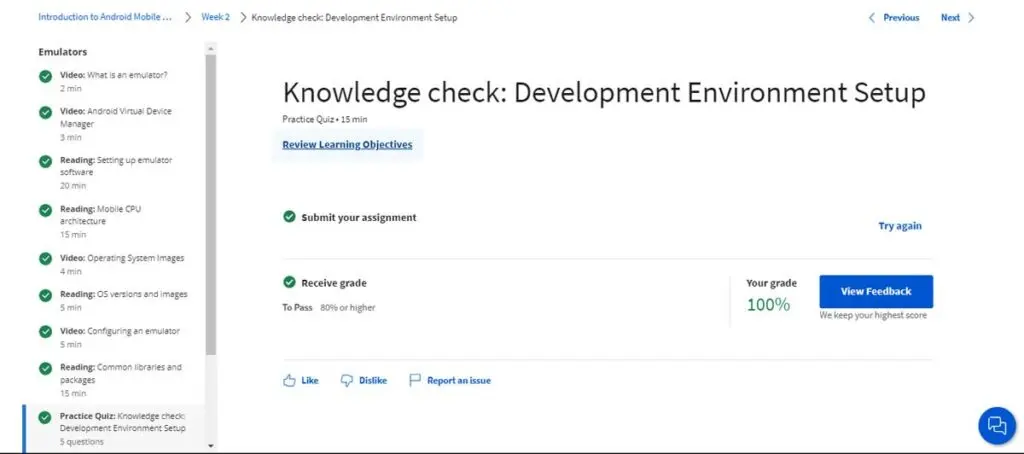Viewport: 1024px width, 454px height.
Task: Click green checkmark beside Mobile CPU architecture
Action: [x=45, y=210]
